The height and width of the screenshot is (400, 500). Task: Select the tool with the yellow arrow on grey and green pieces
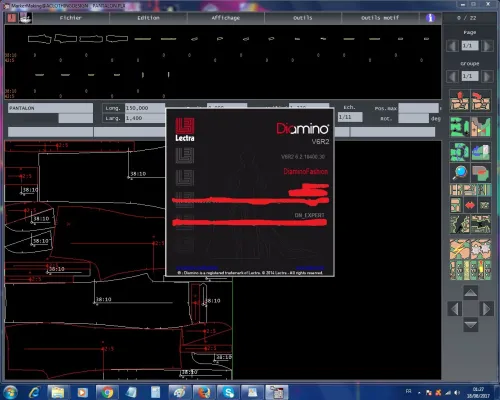(481, 127)
